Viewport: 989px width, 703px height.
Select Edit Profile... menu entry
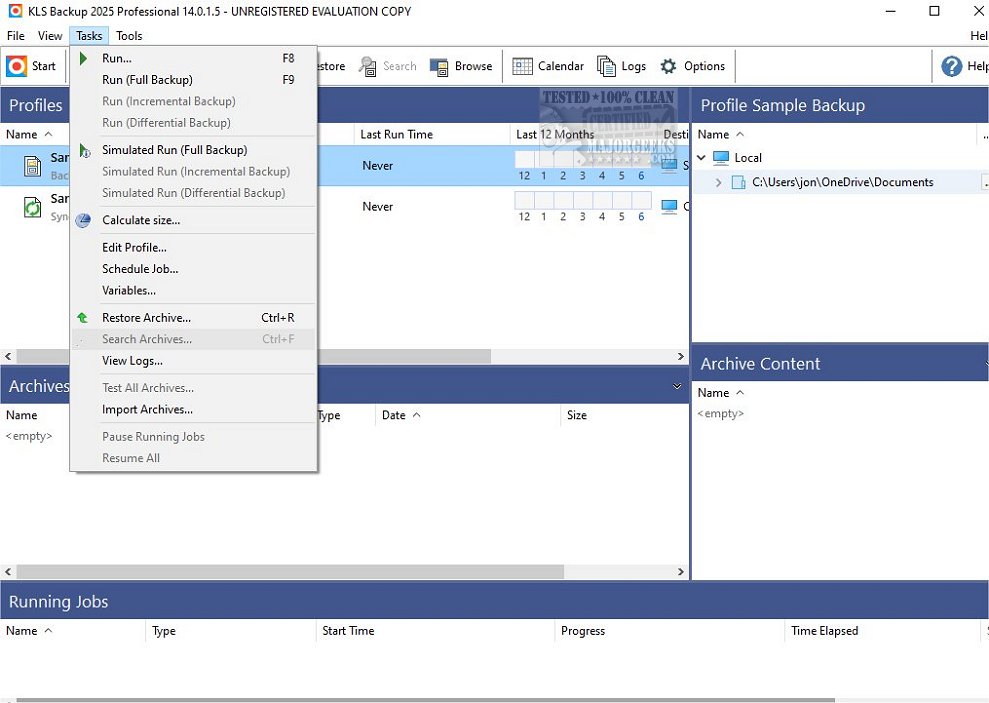click(193, 248)
